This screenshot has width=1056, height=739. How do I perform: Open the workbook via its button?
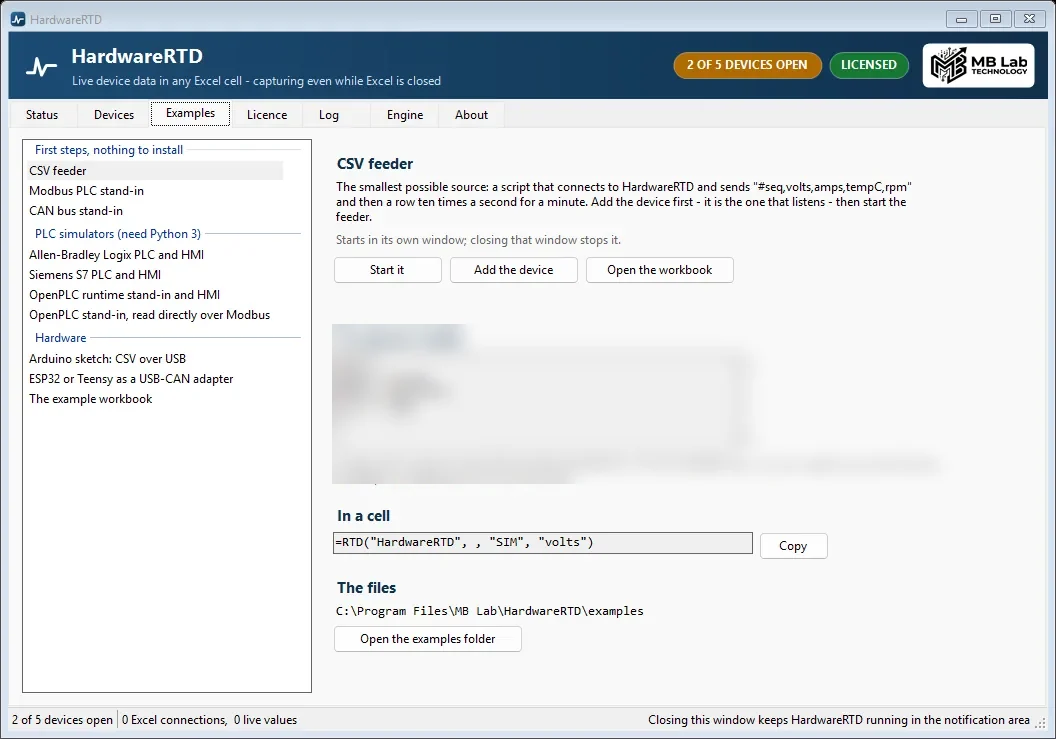click(659, 270)
